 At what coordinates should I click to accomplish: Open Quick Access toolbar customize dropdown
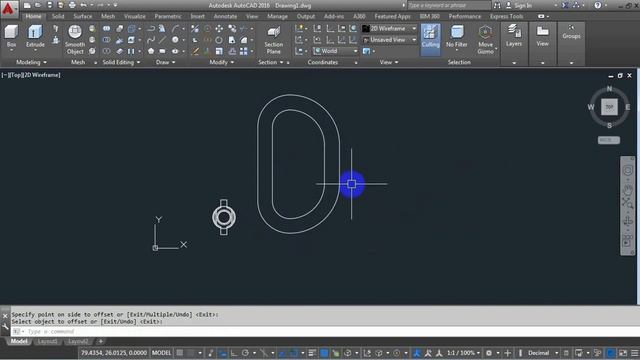point(115,5)
